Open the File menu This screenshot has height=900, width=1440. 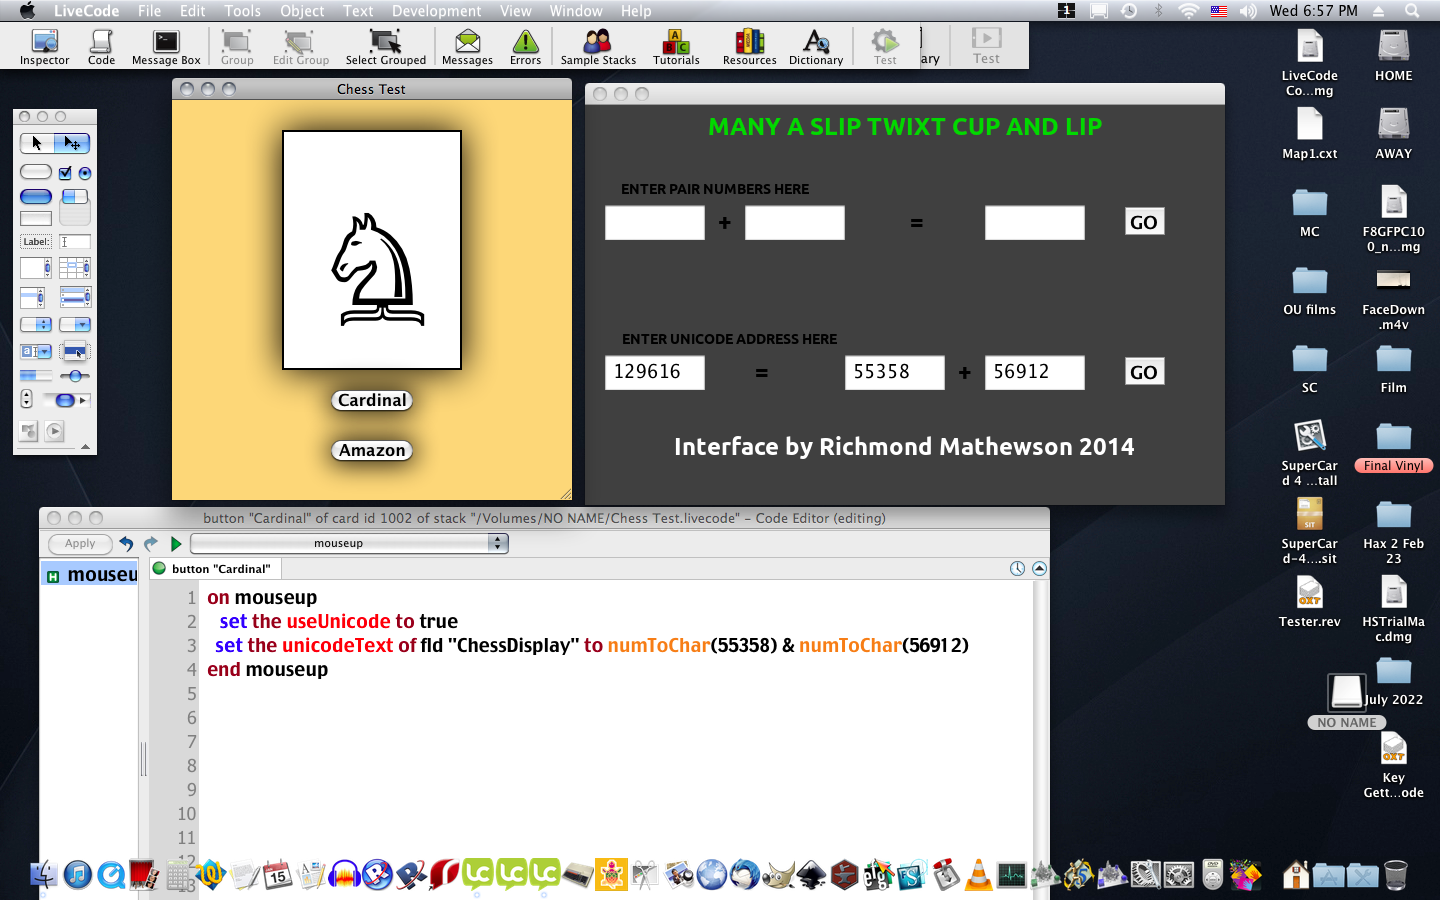pos(149,11)
